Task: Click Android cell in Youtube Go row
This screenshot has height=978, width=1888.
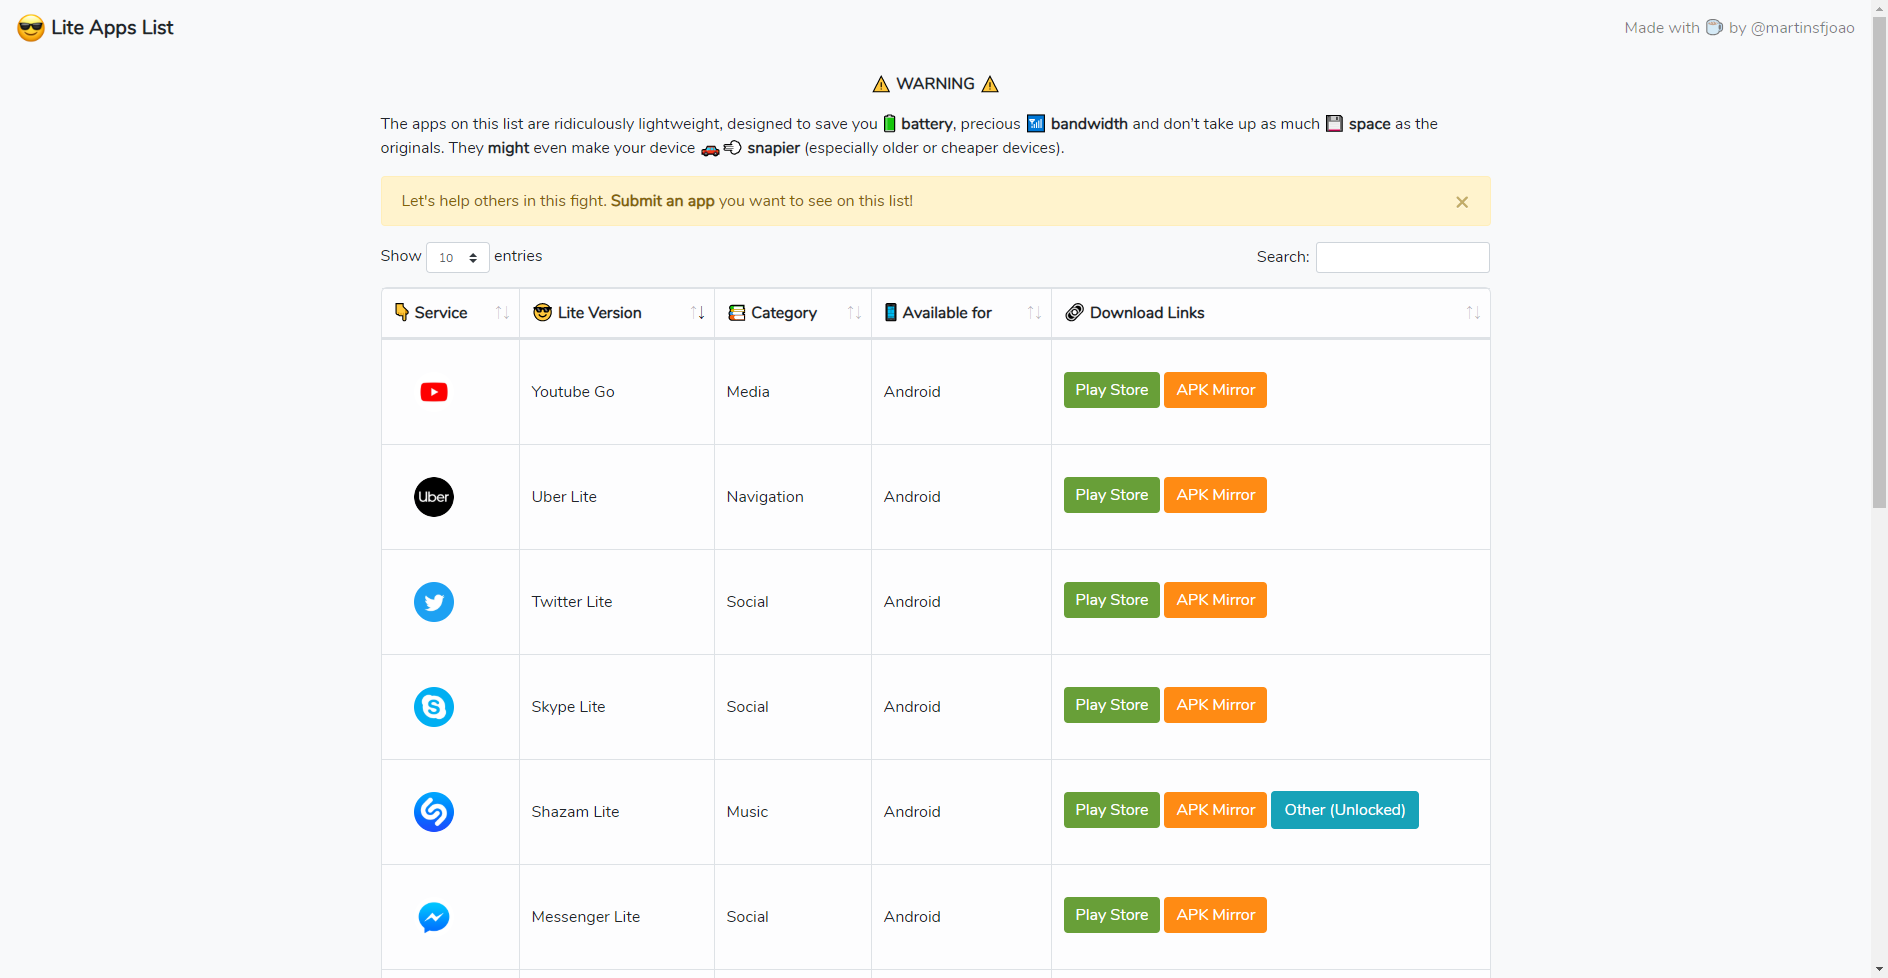Action: point(961,392)
